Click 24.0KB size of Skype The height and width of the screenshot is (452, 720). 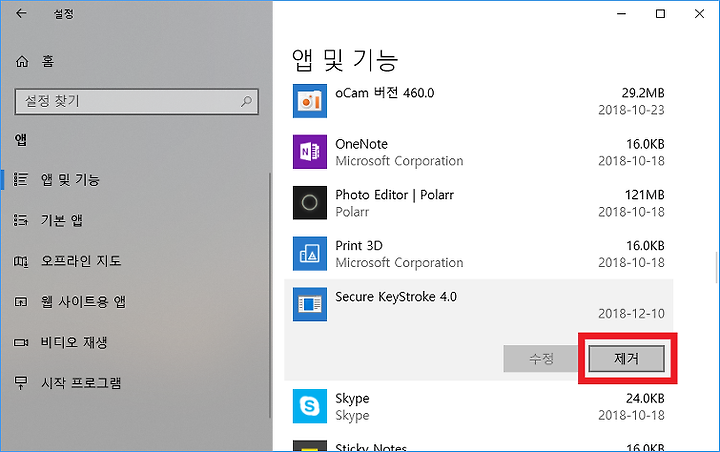click(x=645, y=399)
